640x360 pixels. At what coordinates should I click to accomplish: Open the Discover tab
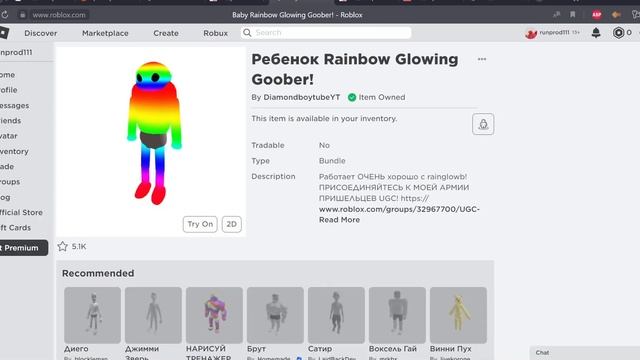(x=40, y=33)
